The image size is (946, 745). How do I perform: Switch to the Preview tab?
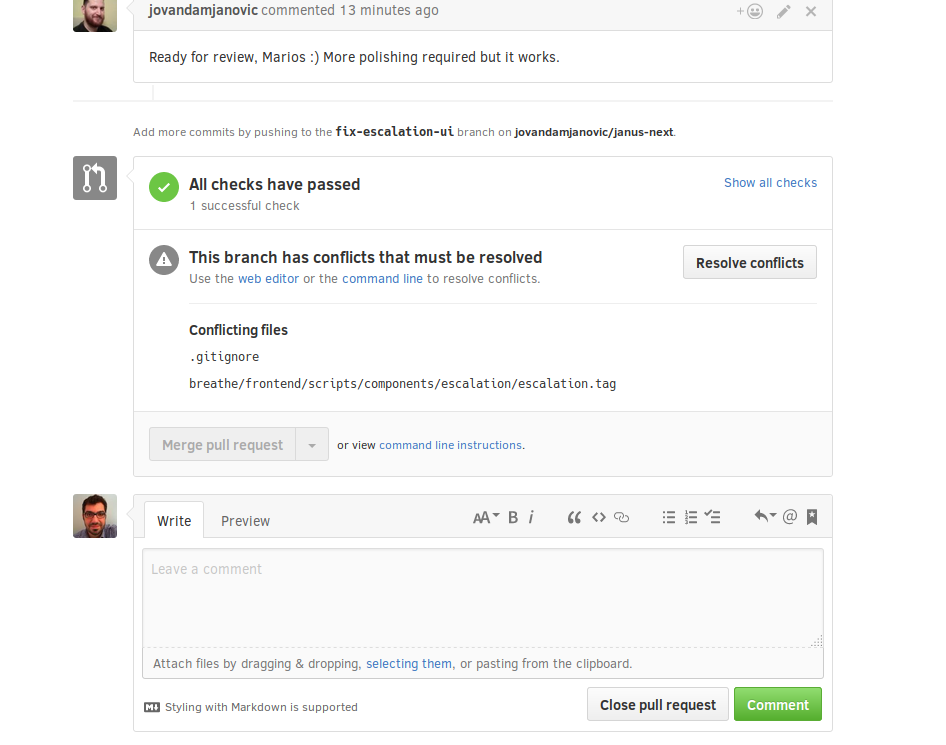[245, 521]
